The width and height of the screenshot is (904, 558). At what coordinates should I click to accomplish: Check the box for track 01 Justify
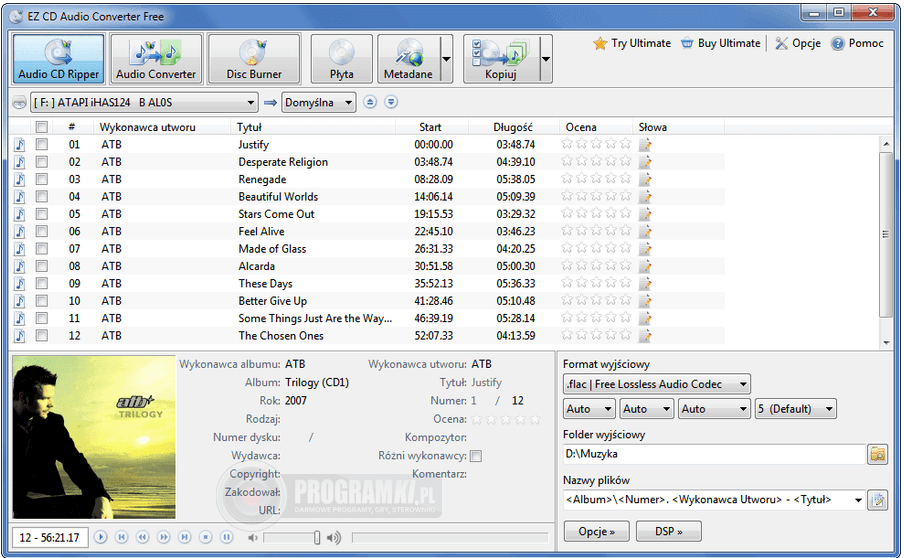(x=42, y=144)
